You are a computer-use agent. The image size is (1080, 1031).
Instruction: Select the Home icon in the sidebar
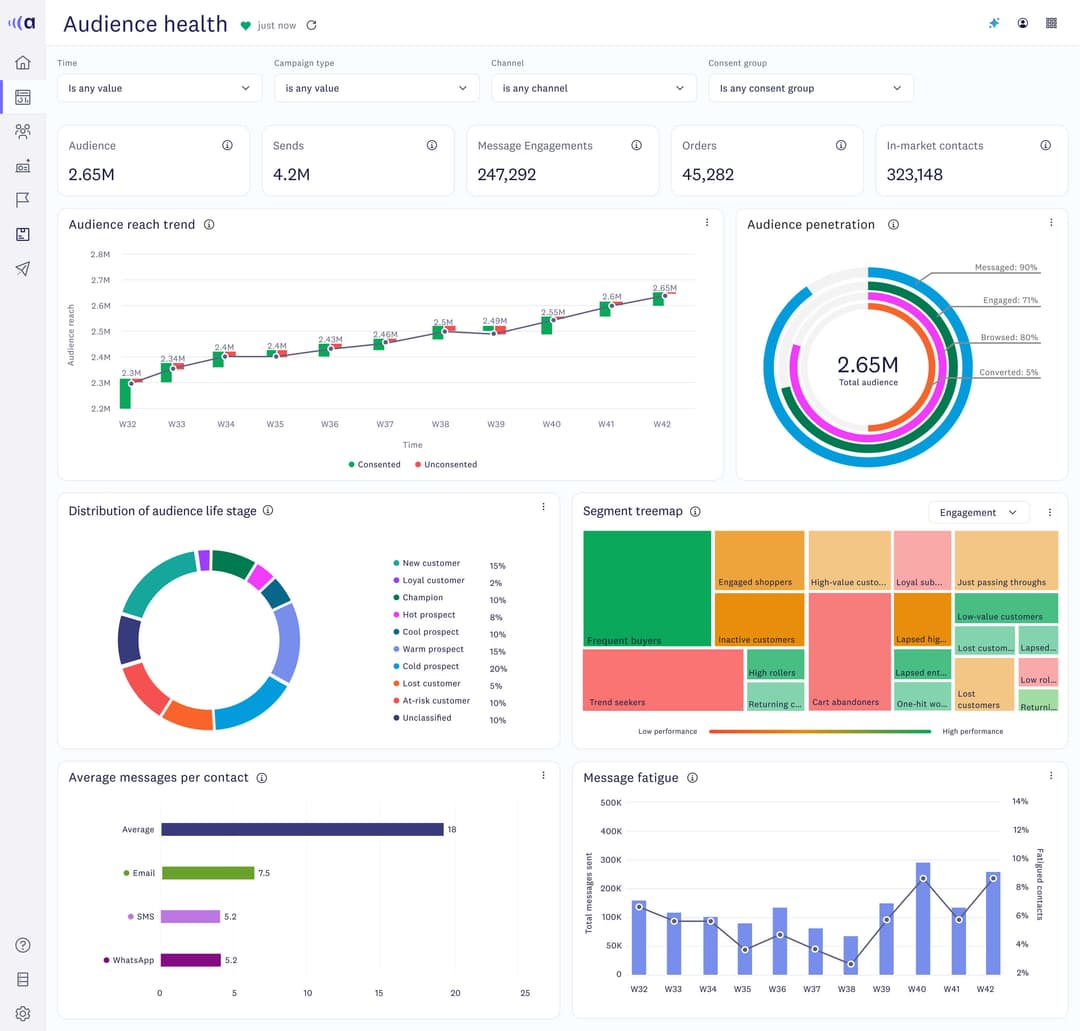[x=22, y=62]
